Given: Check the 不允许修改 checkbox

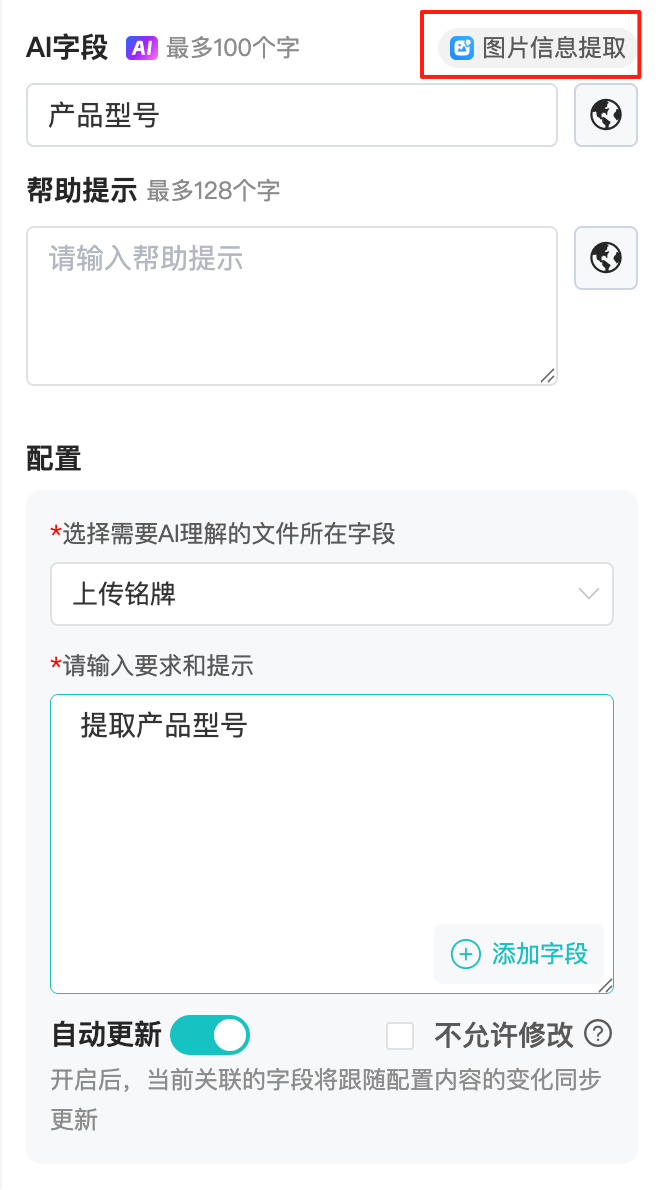Looking at the screenshot, I should point(400,1035).
